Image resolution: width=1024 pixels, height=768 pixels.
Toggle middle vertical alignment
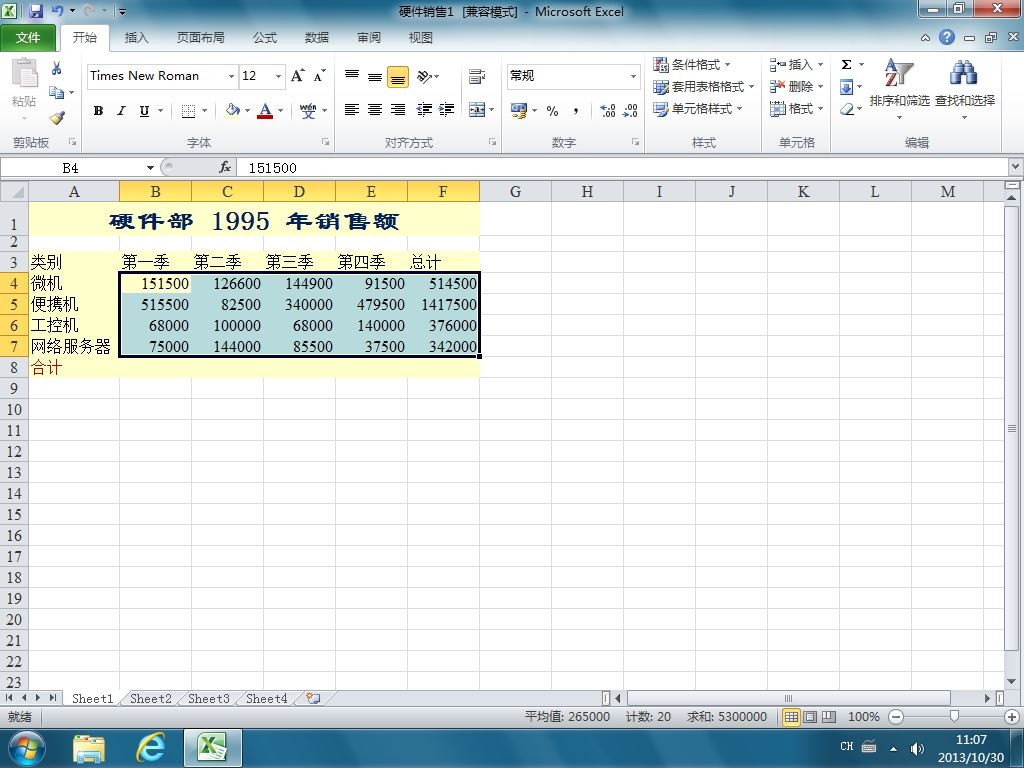coord(375,76)
